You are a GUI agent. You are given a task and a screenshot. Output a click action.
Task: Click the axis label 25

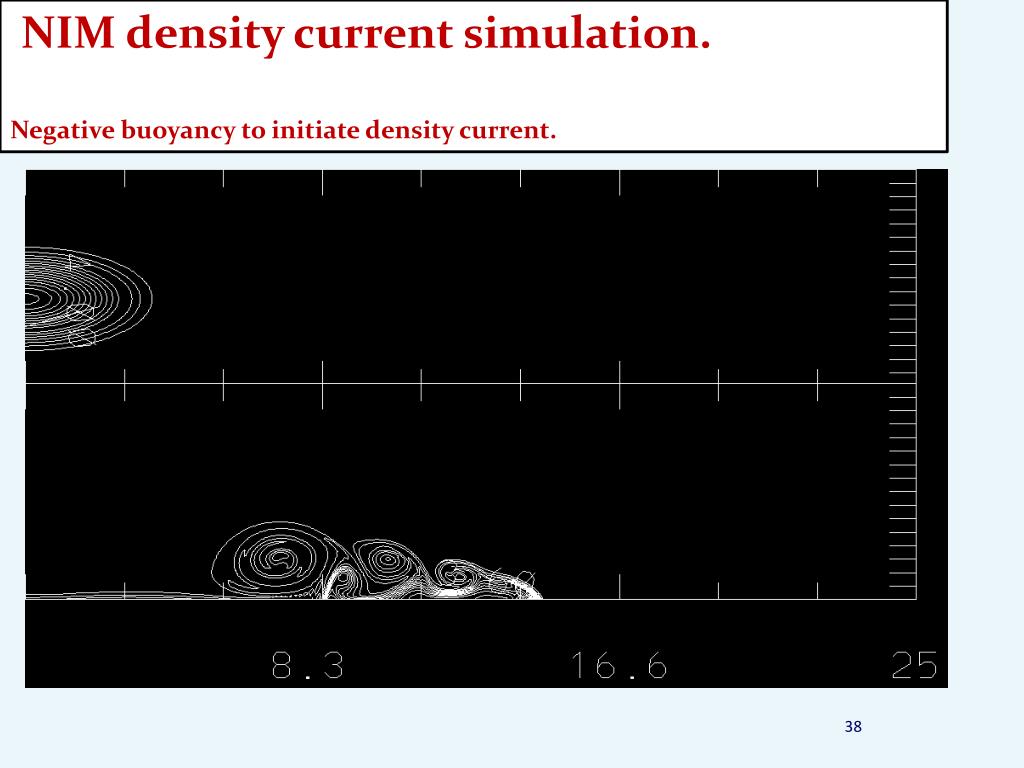pos(914,665)
